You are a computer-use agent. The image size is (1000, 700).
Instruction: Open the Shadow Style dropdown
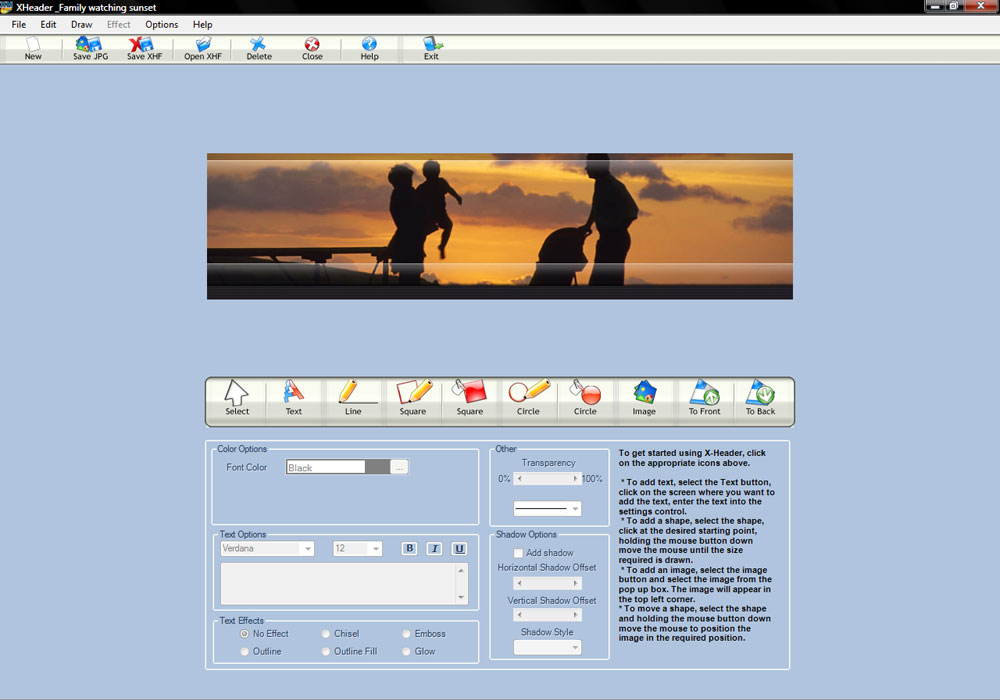click(575, 648)
